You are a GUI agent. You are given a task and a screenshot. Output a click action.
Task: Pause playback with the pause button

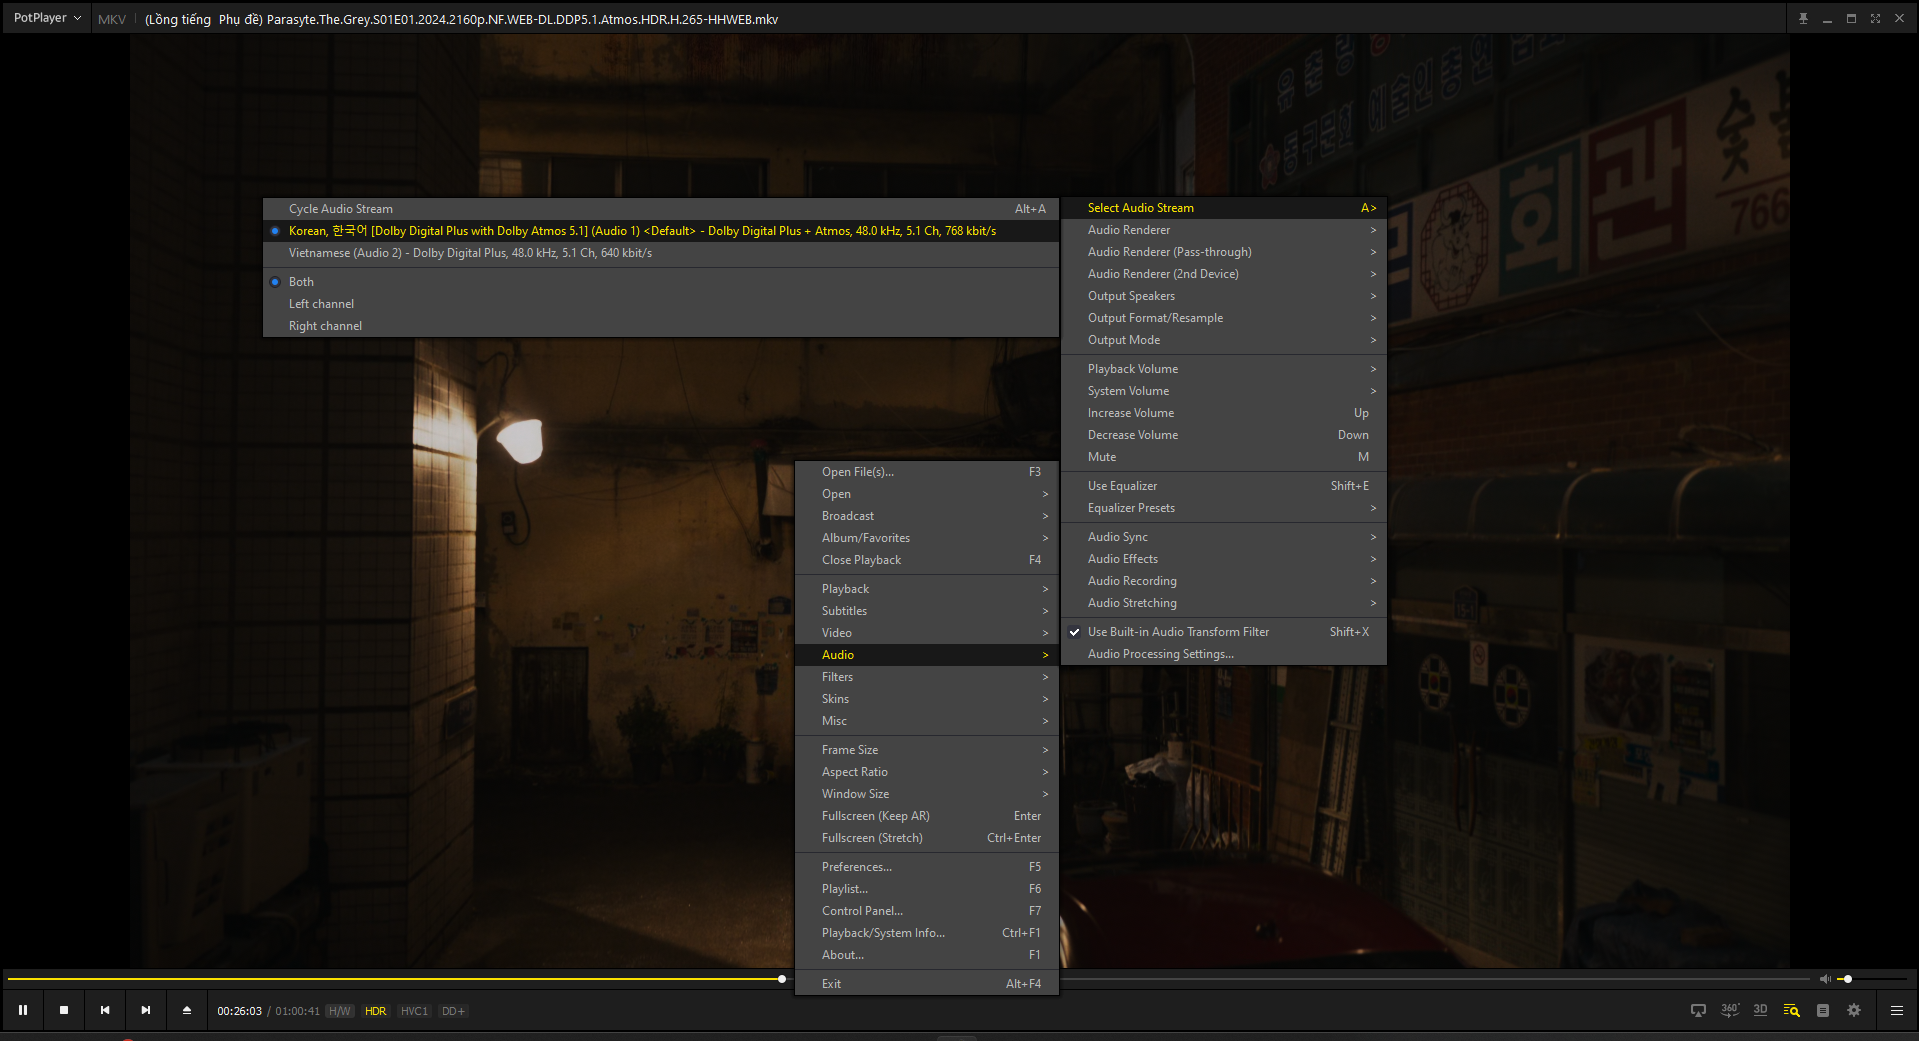click(x=23, y=1010)
